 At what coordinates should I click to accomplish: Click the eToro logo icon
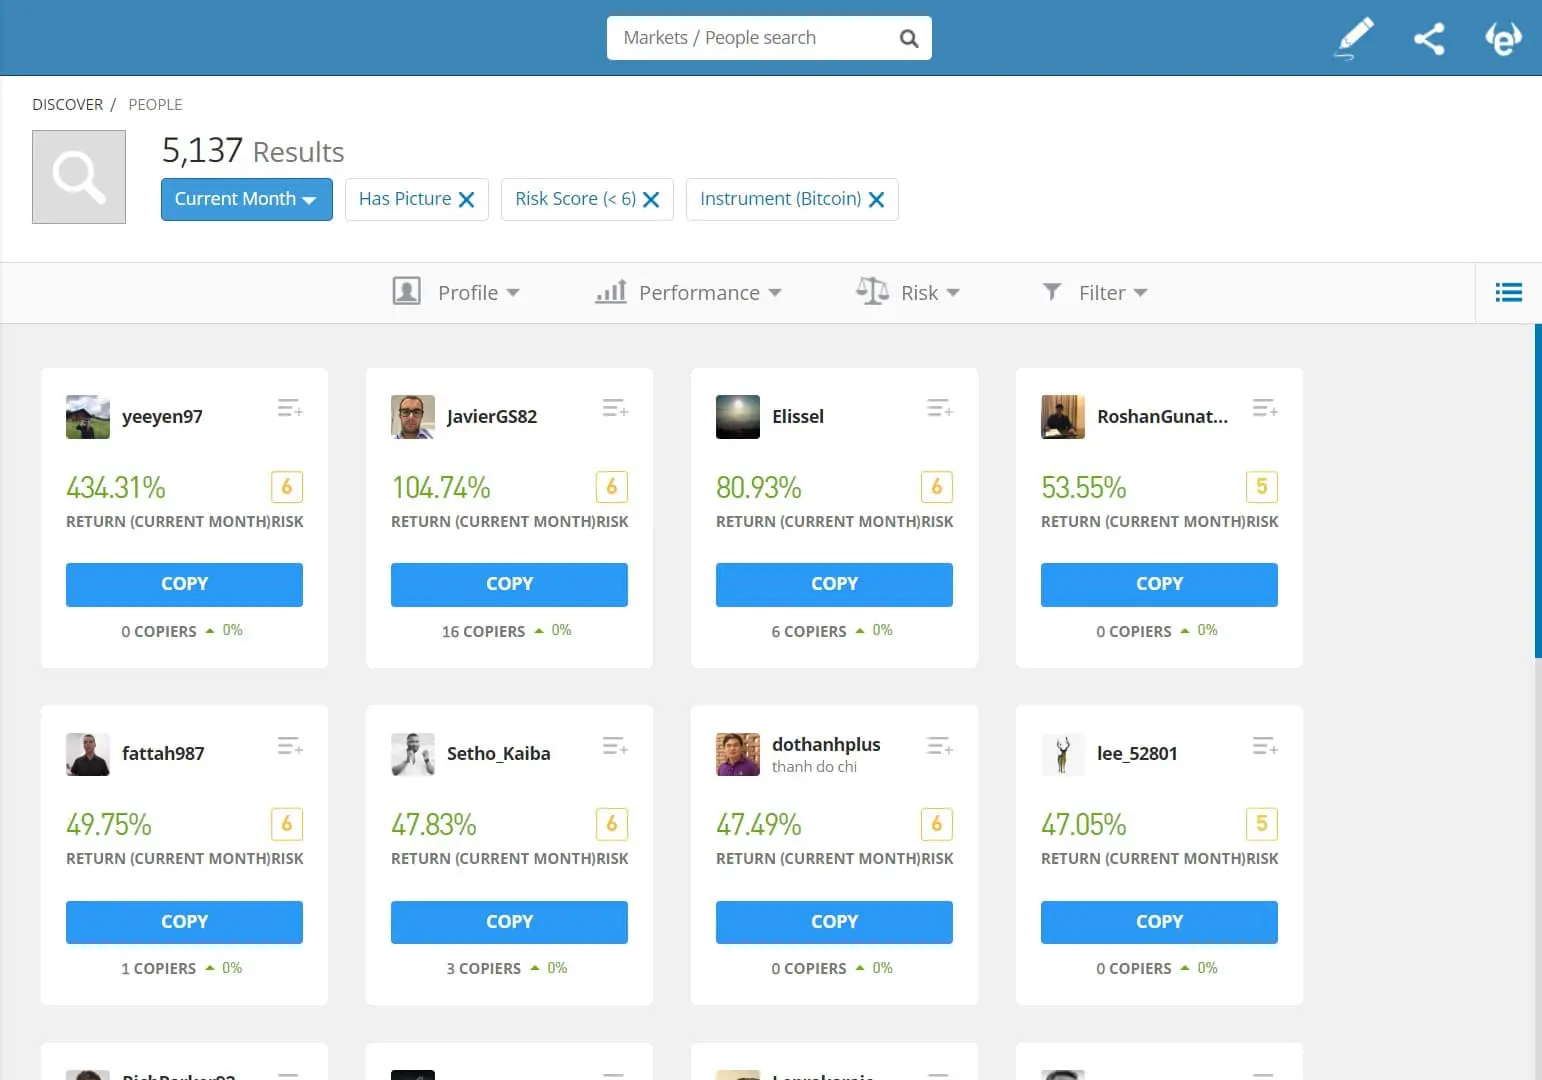coord(1503,38)
